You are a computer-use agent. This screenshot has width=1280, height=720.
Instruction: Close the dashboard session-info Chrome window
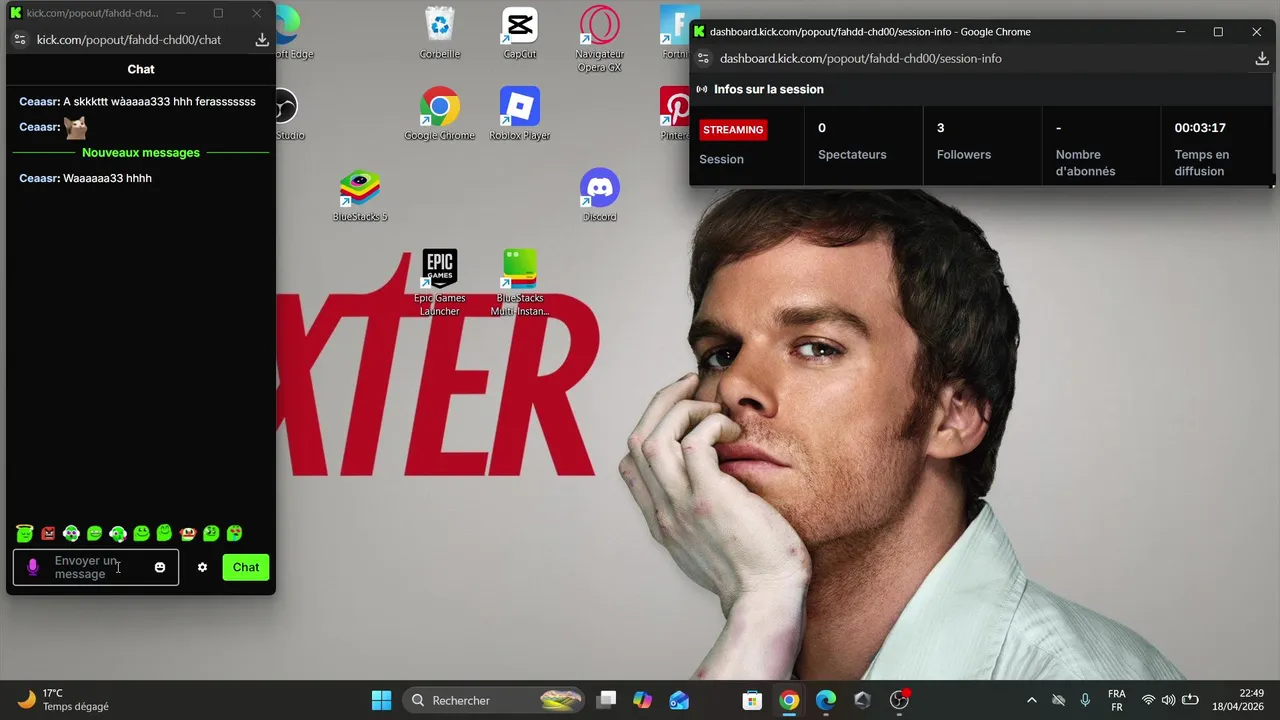[x=1257, y=32]
